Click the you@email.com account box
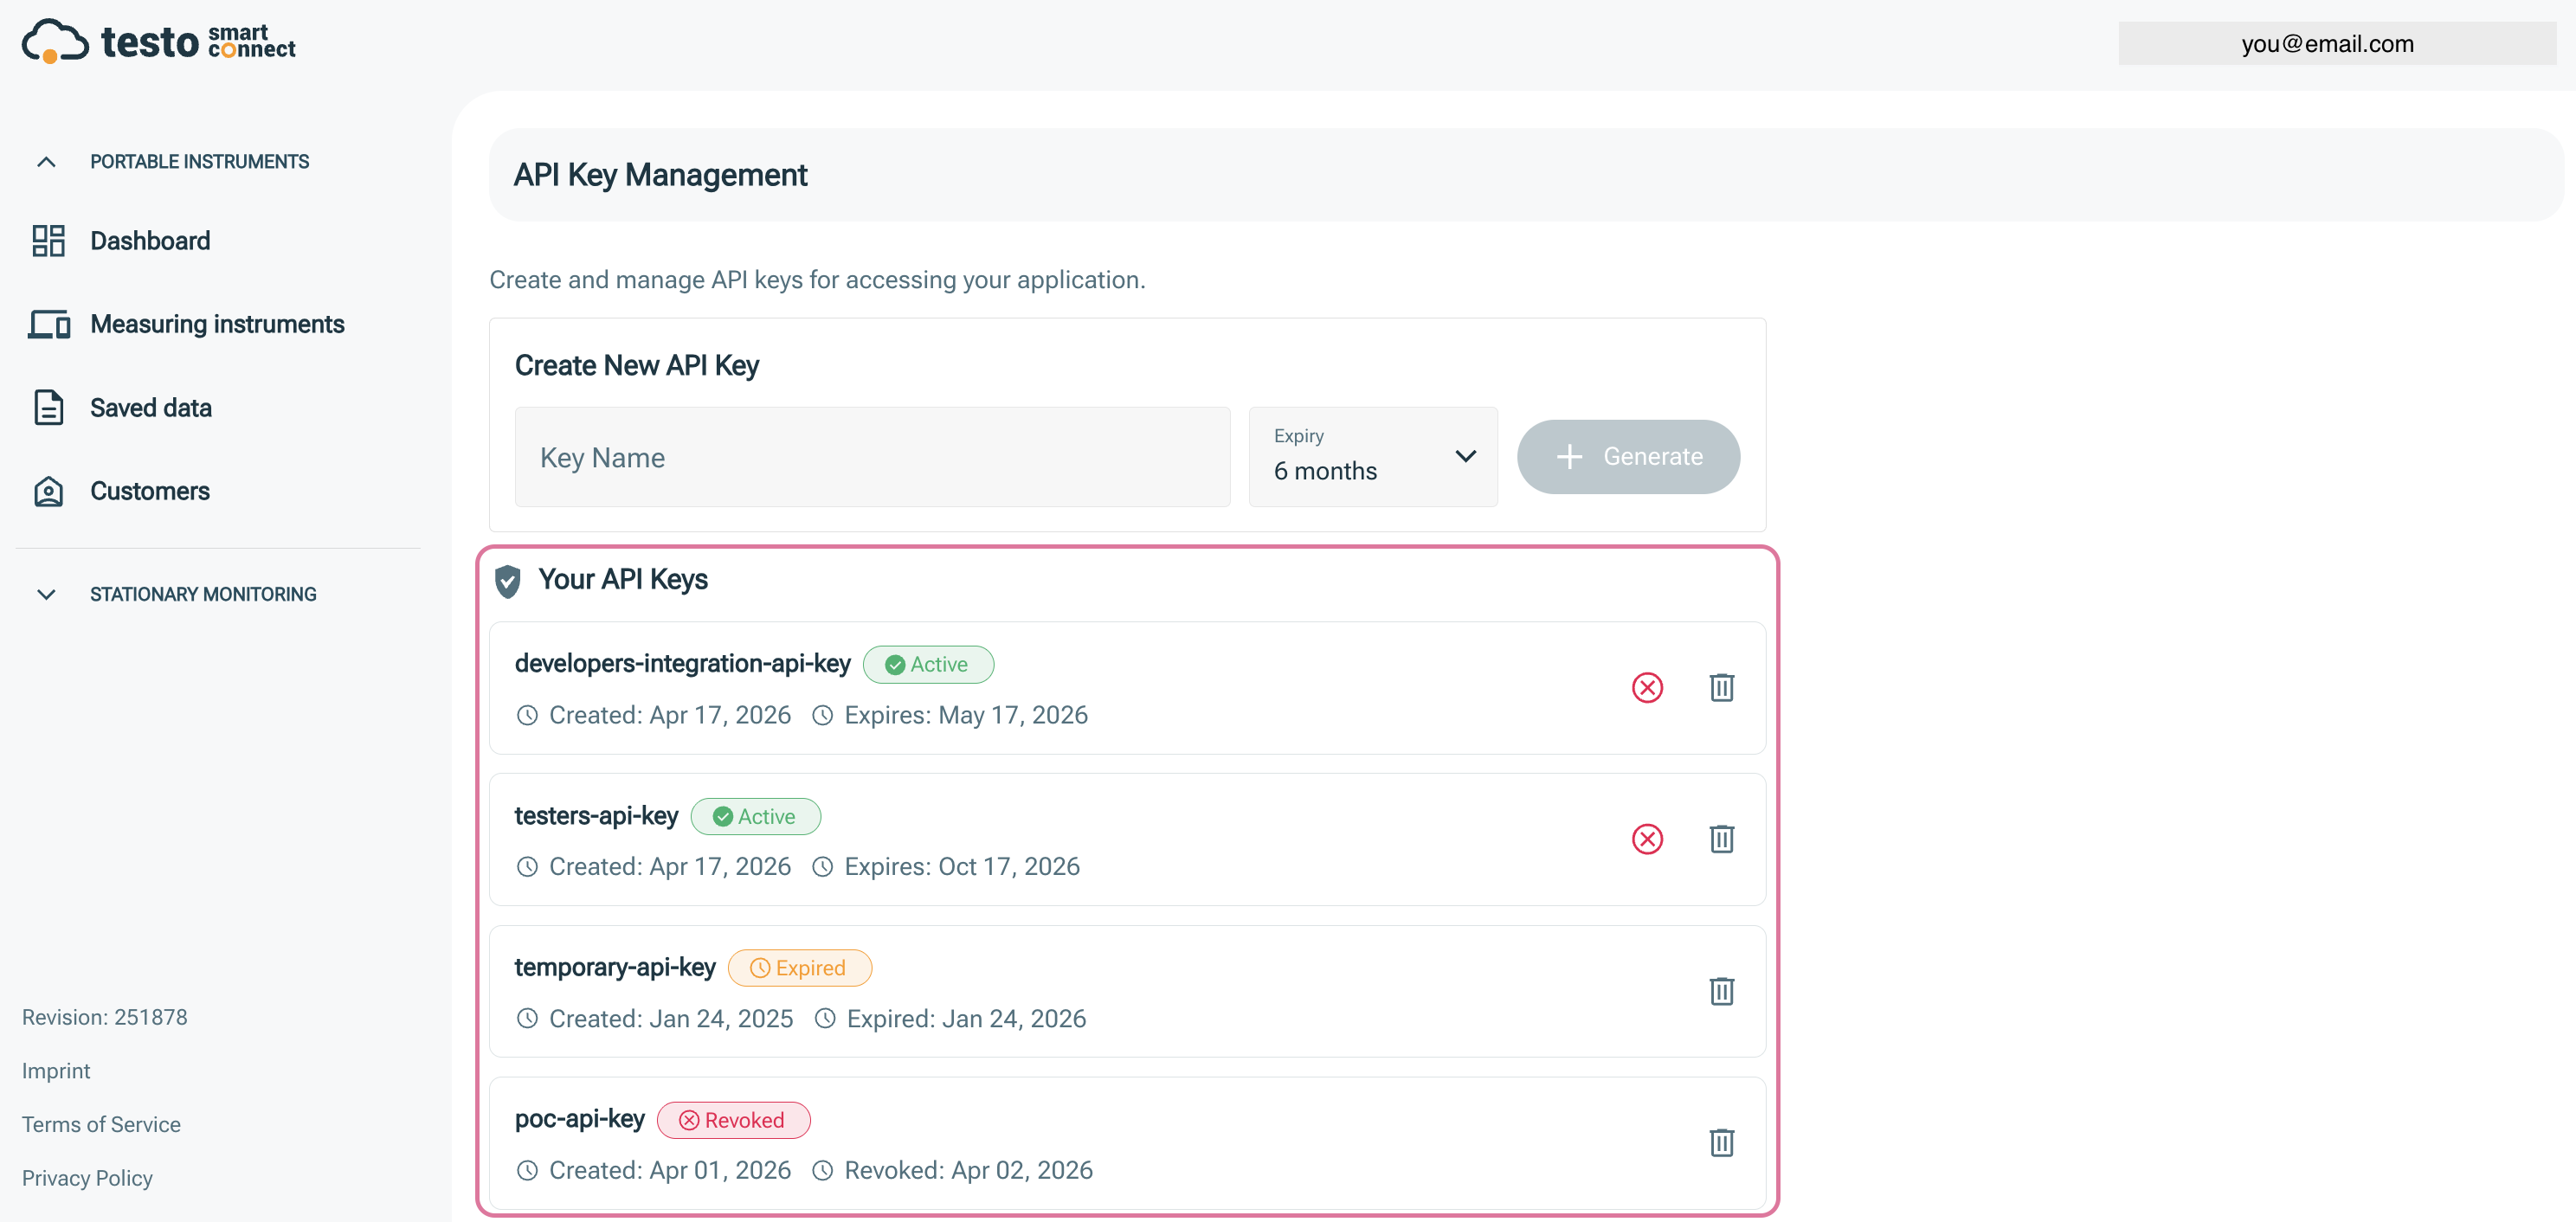This screenshot has width=2576, height=1222. coord(2336,44)
